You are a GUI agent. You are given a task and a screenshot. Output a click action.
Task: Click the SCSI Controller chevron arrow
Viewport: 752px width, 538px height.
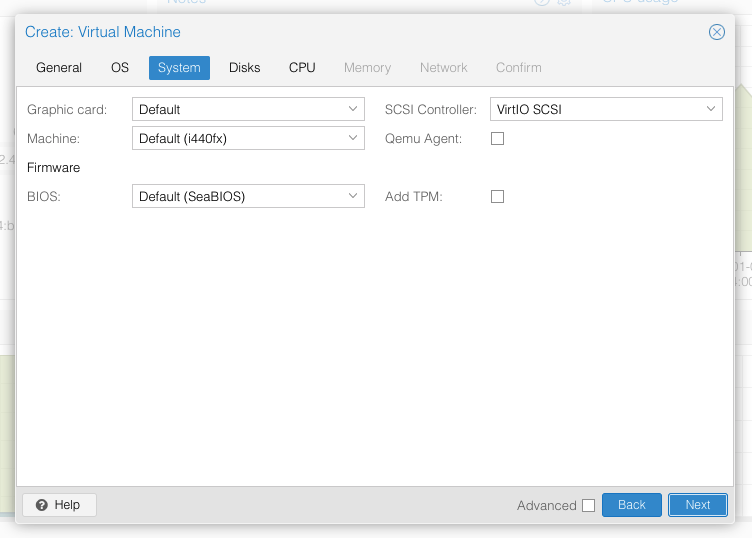point(711,109)
